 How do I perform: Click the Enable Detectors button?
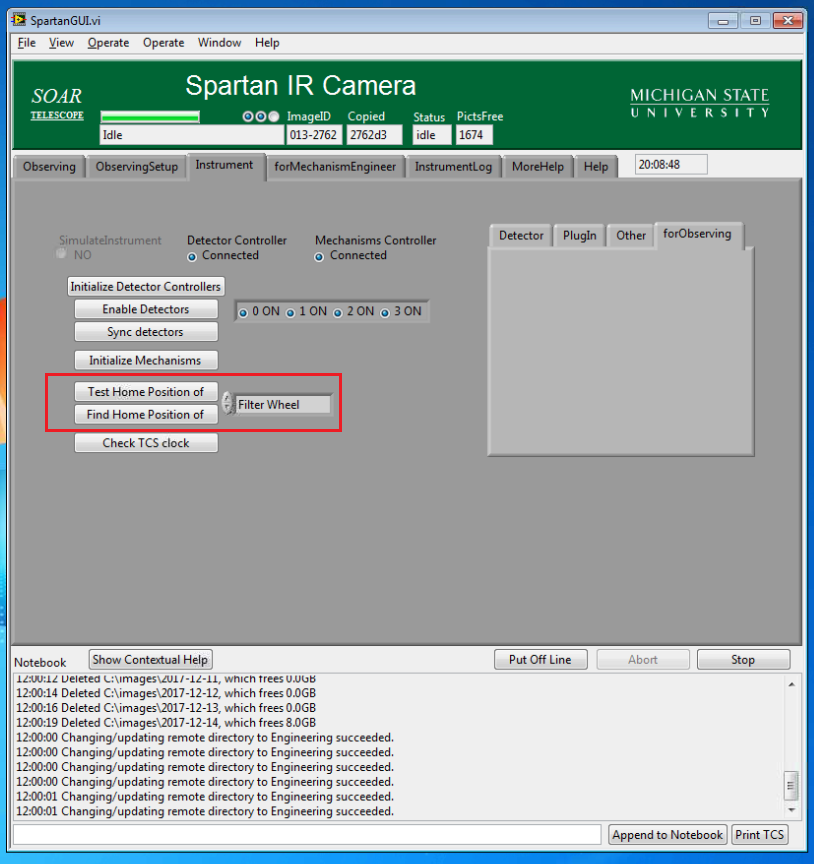tap(145, 309)
